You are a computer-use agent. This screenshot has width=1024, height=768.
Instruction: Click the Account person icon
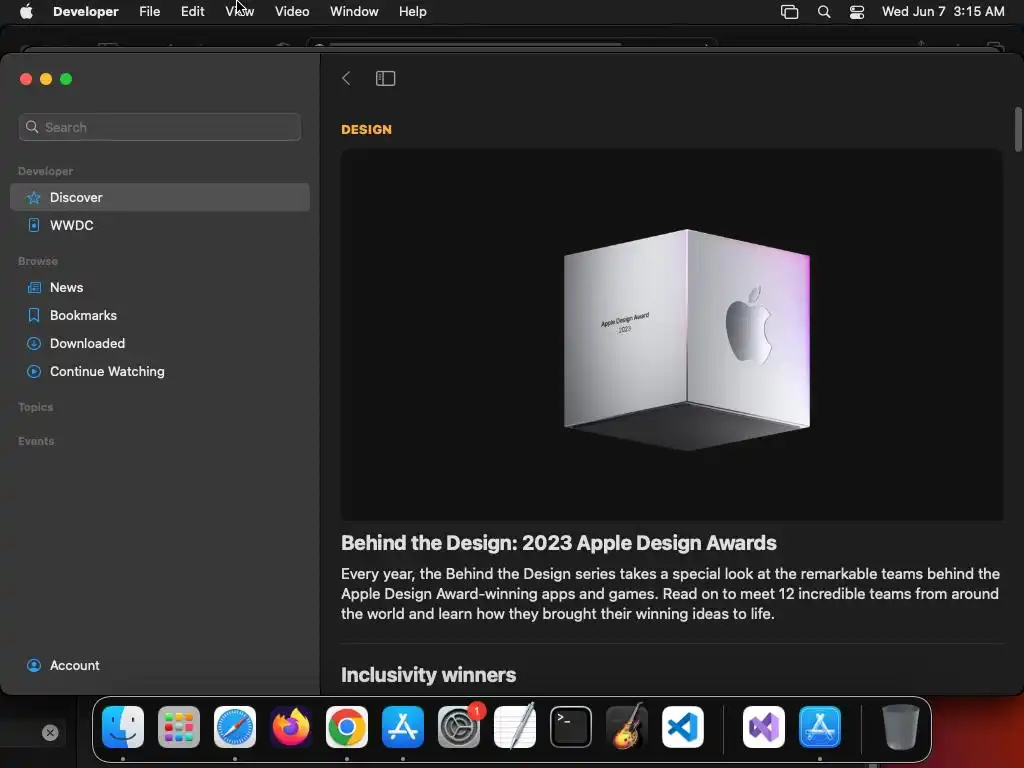34,665
